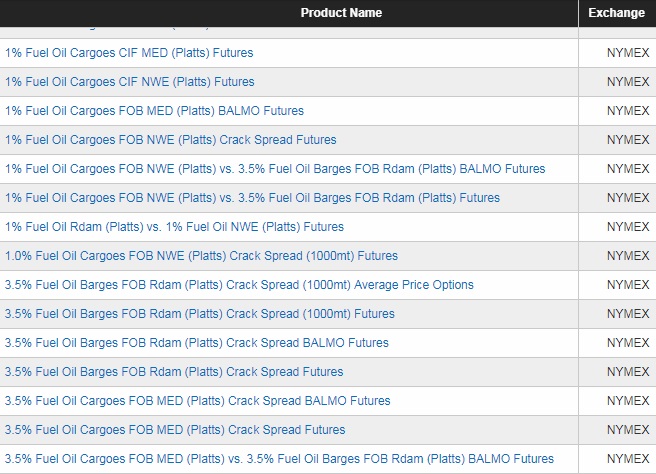Open 3.5% Fuel Oil Barges Rdam Crack Spread Futures
The image size is (656, 474).
point(174,372)
